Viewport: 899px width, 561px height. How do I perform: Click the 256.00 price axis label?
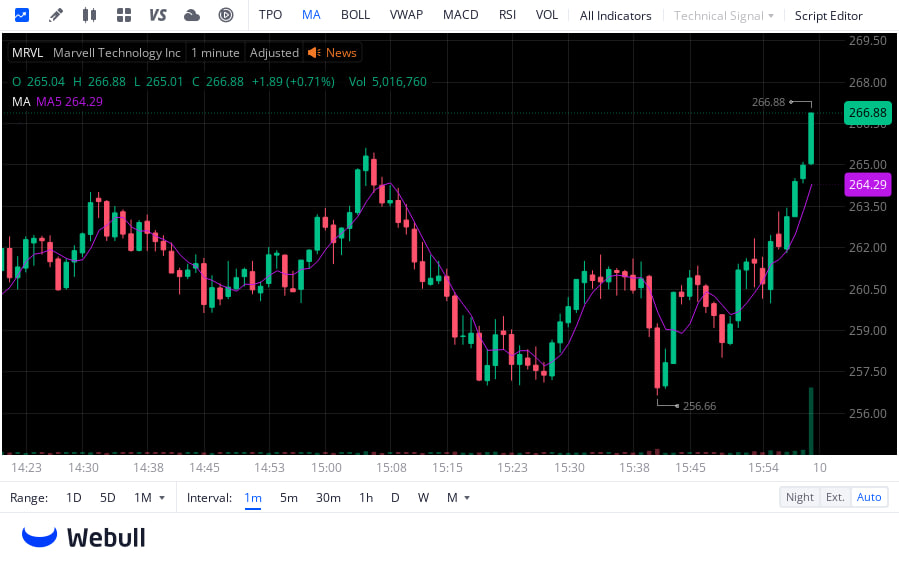pos(867,414)
